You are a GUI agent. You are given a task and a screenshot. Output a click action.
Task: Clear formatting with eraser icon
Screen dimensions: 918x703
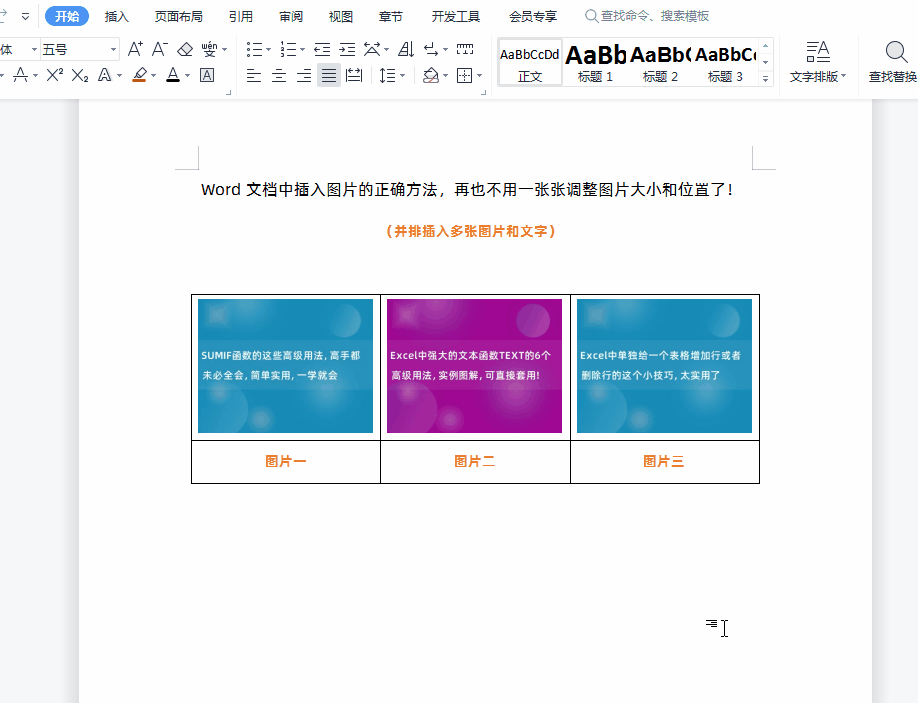[x=185, y=49]
